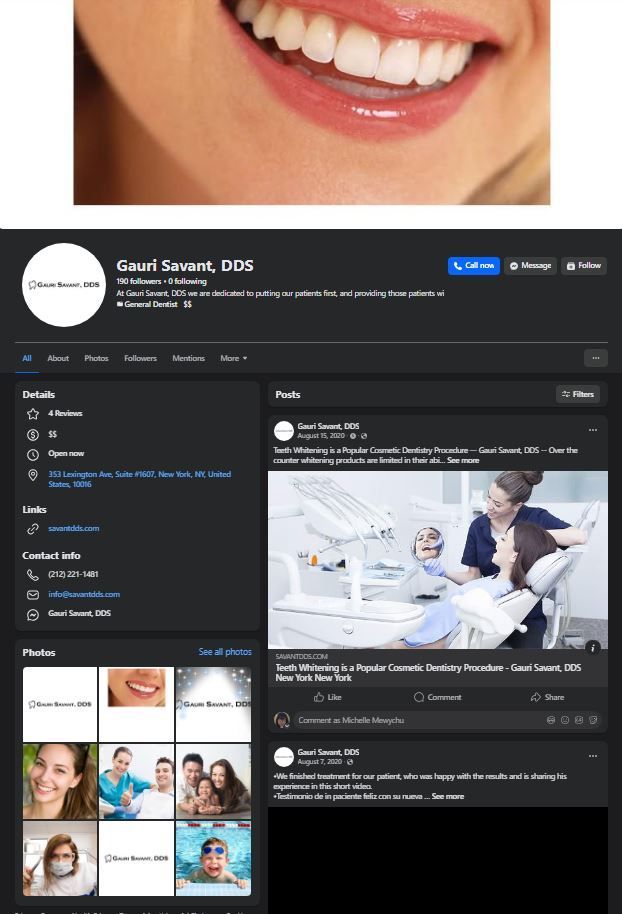The image size is (622, 914).
Task: Click the Messenger icon in Contact info
Action: coord(33,614)
